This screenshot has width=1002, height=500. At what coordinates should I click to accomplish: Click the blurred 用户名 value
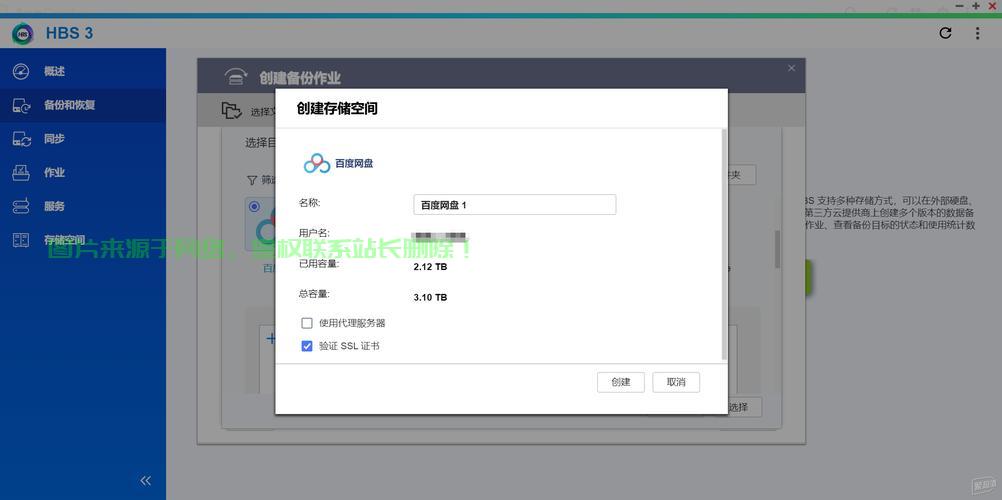[438, 237]
